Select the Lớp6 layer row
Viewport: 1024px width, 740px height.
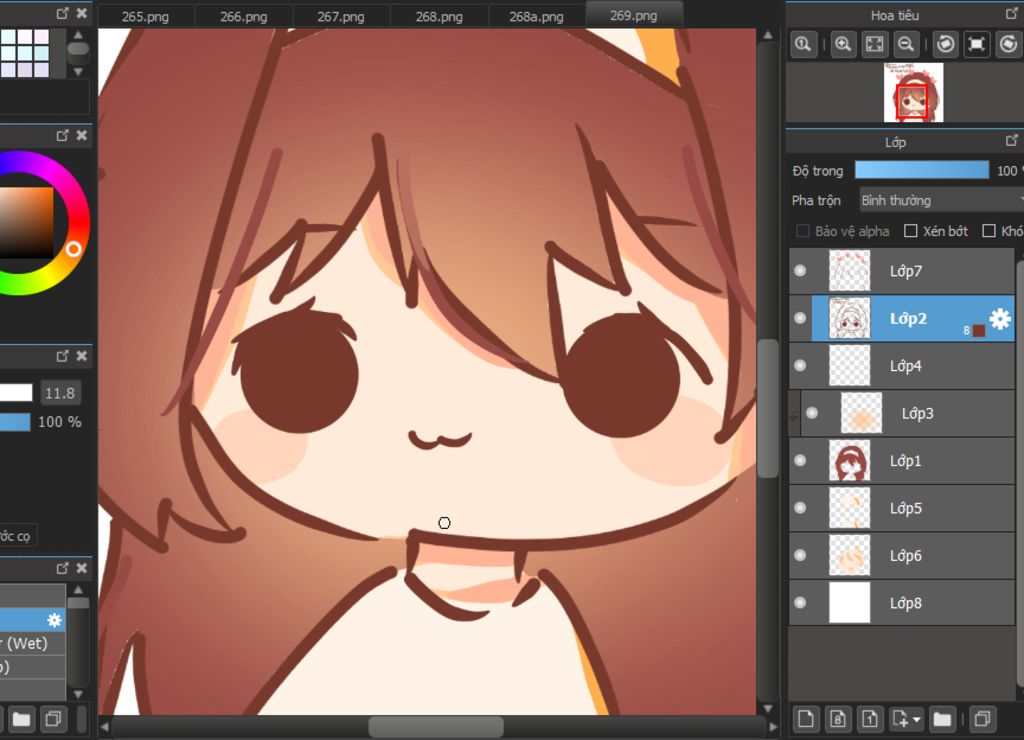tap(901, 555)
